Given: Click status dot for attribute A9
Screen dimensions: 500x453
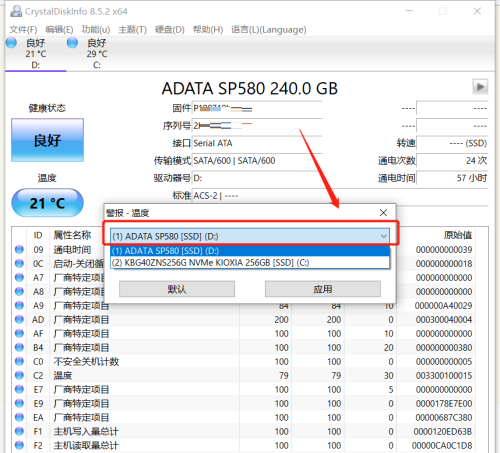Looking at the screenshot, I should click(19, 305).
